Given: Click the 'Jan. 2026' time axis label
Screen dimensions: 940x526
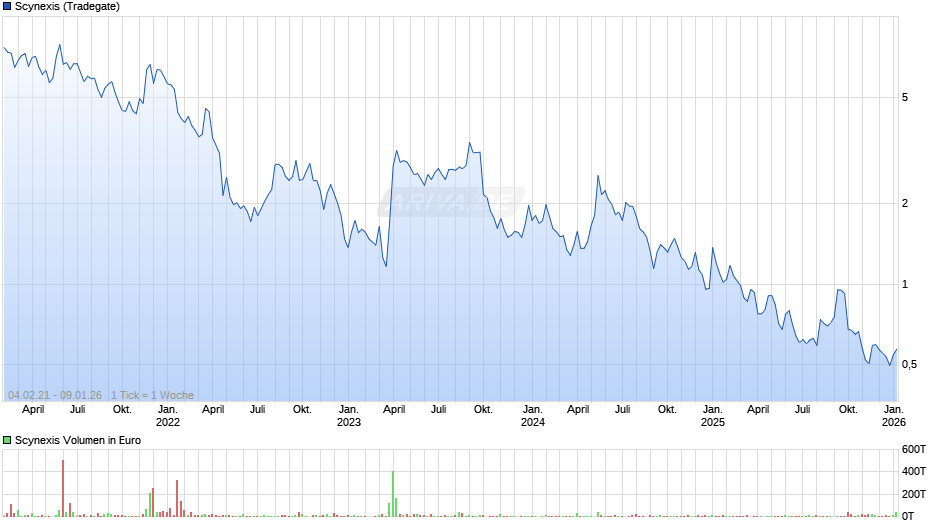Looking at the screenshot, I should point(894,416).
